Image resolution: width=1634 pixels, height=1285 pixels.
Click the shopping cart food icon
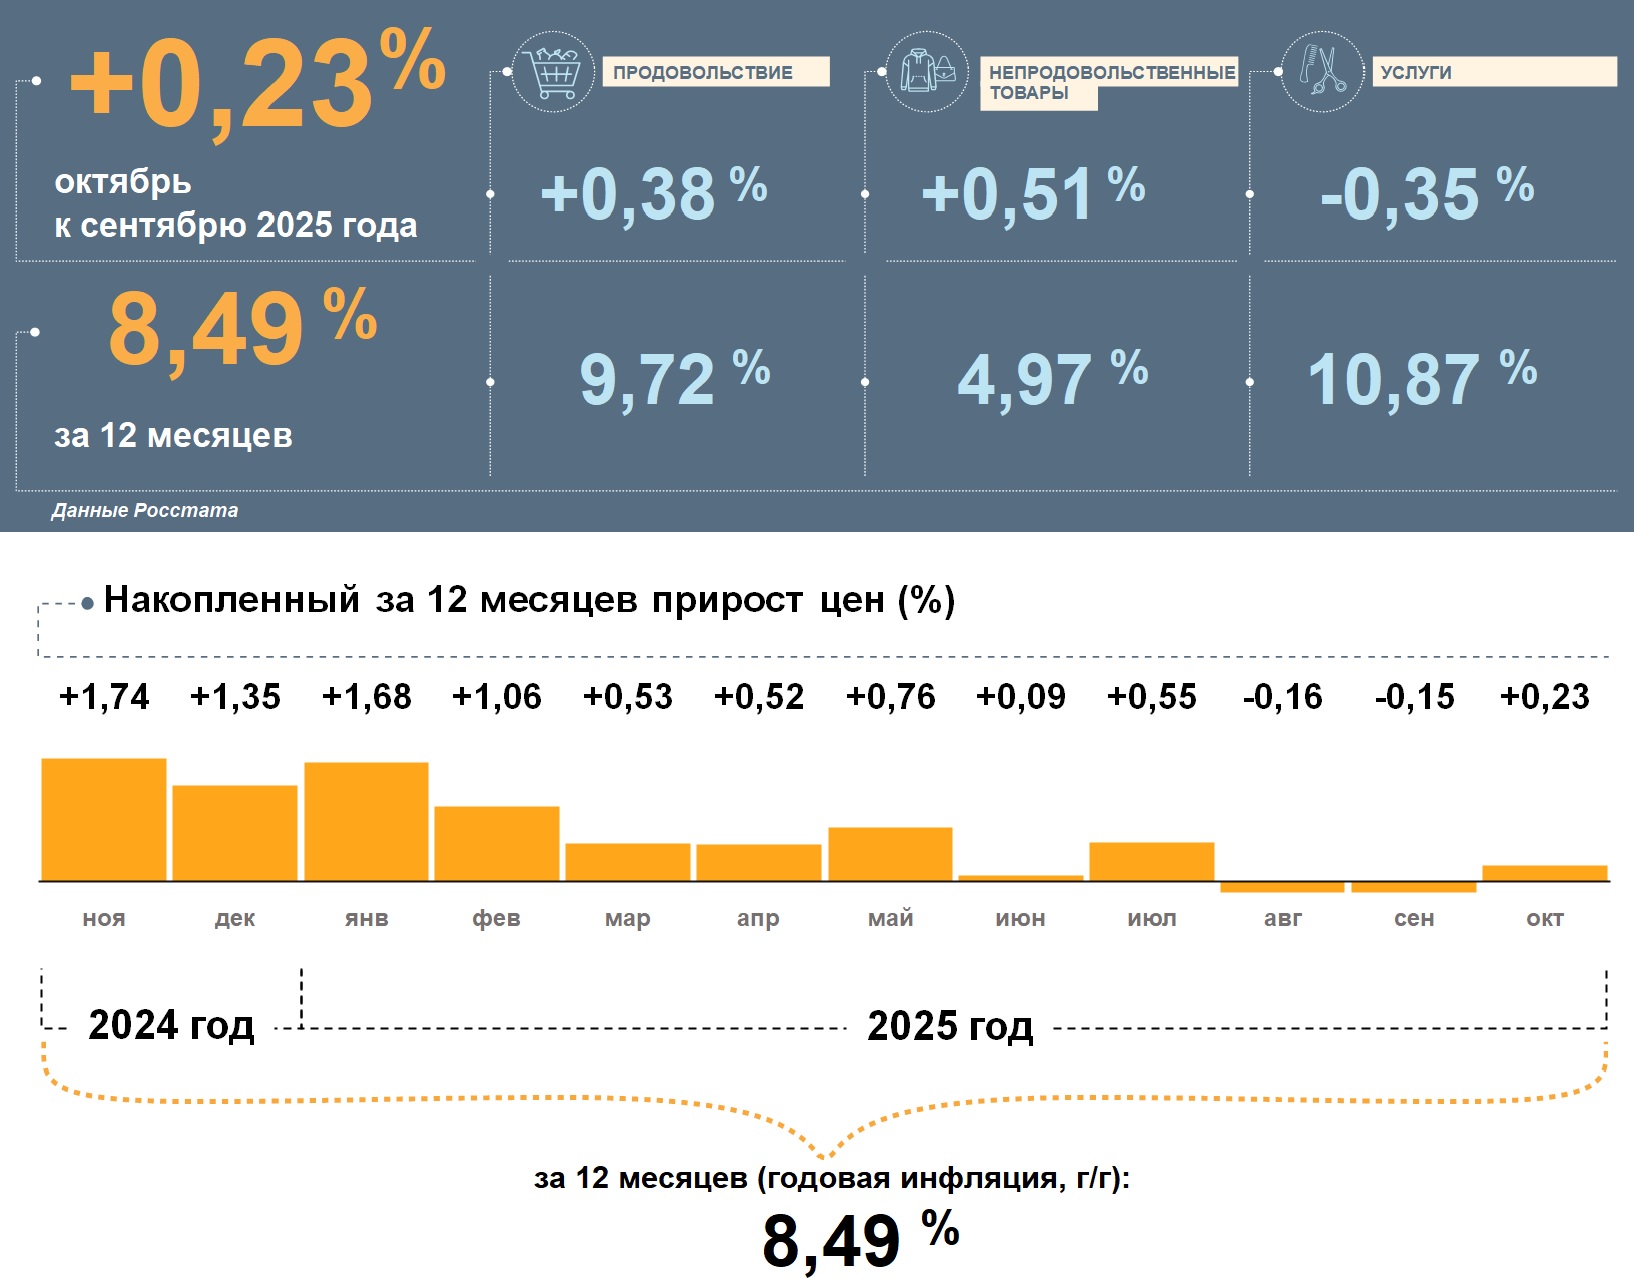tap(553, 72)
